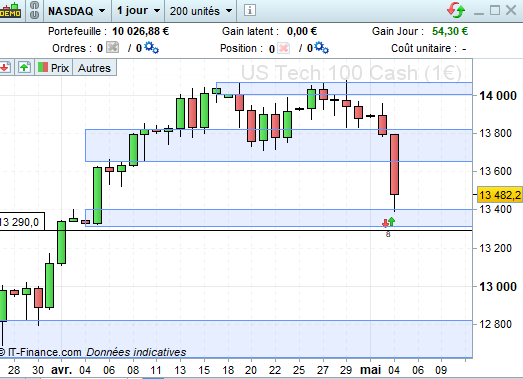The image size is (523, 379).
Task: Click the 13 000 price axis label
Action: click(x=498, y=287)
